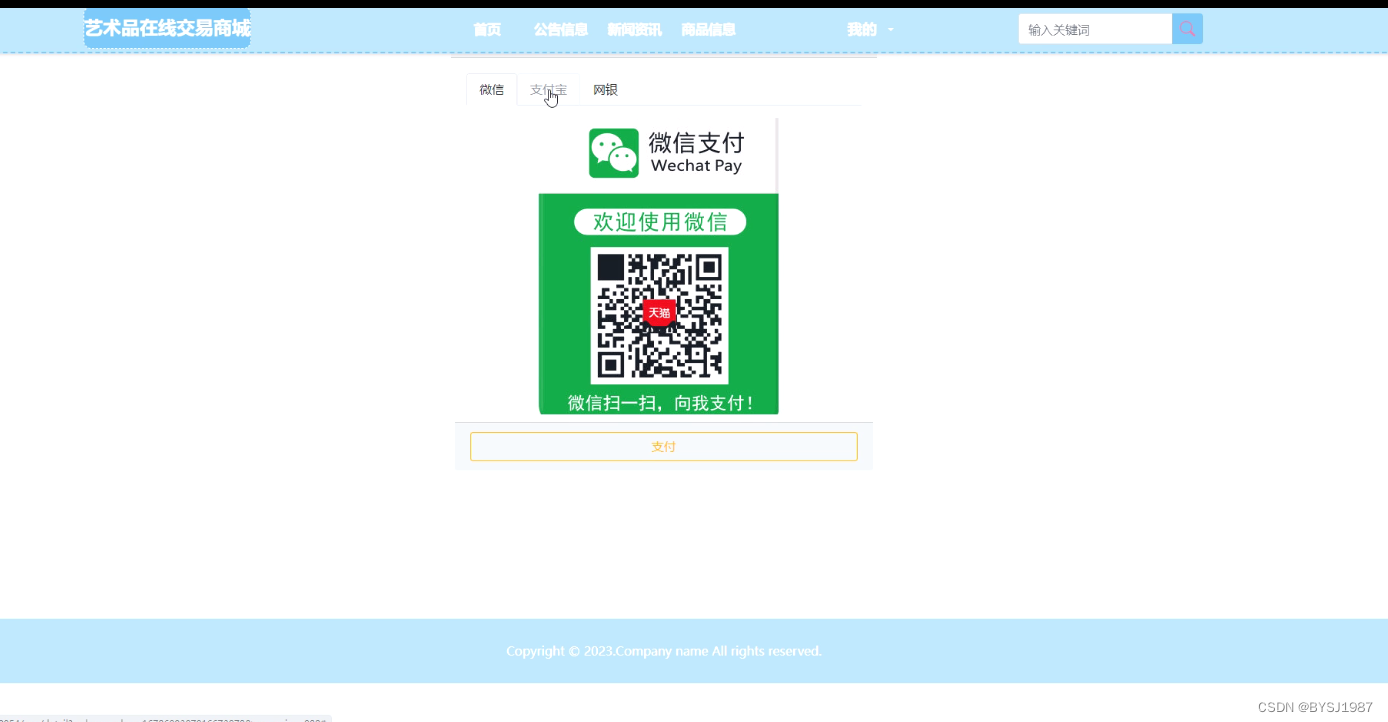
Task: Click the 微信扫一扫，向我支付 caption
Action: point(660,403)
